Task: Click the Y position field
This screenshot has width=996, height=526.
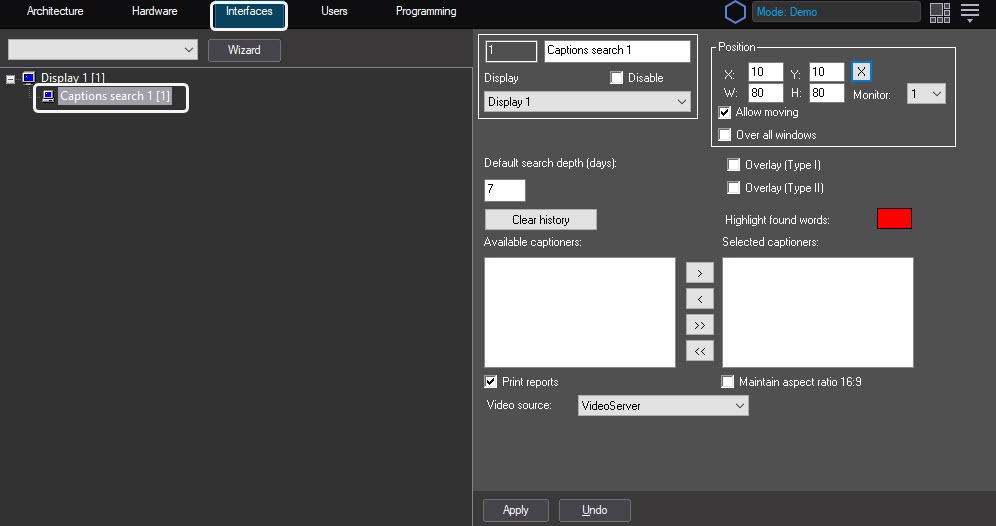Action: pyautogui.click(x=827, y=72)
